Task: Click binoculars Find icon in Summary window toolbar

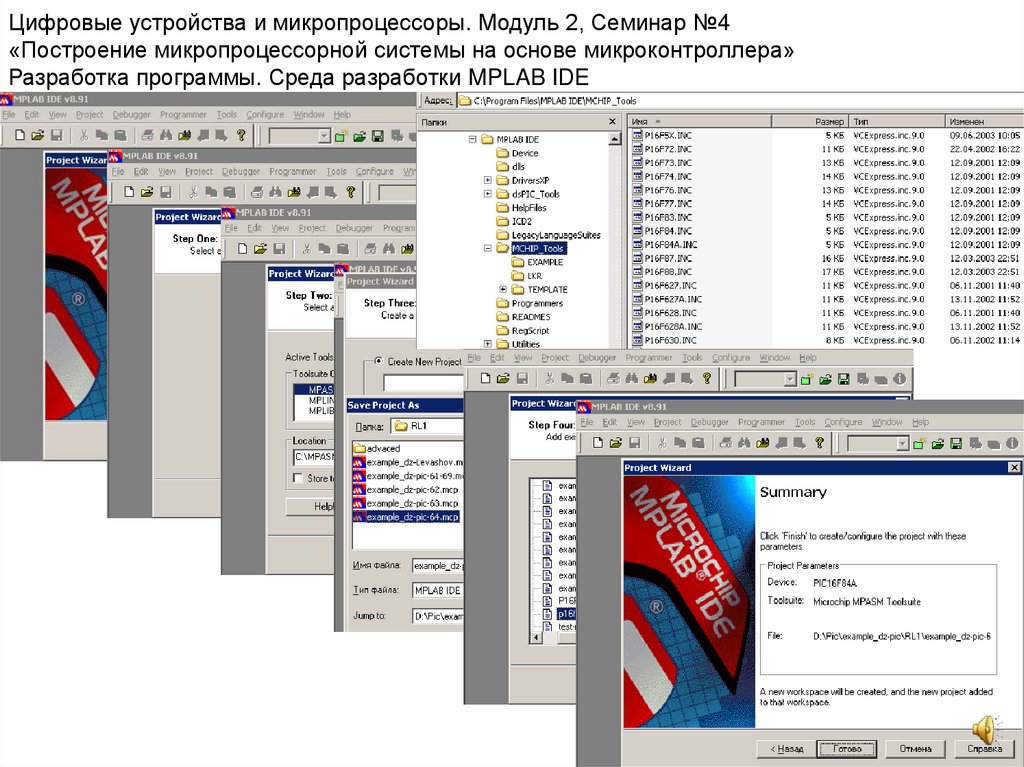Action: tap(744, 443)
